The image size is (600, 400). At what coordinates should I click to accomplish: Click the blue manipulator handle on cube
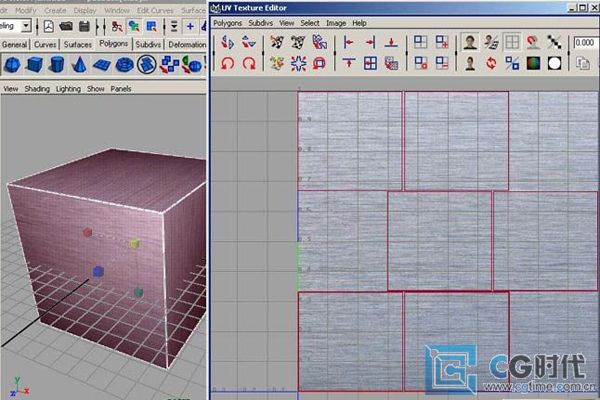[98, 271]
